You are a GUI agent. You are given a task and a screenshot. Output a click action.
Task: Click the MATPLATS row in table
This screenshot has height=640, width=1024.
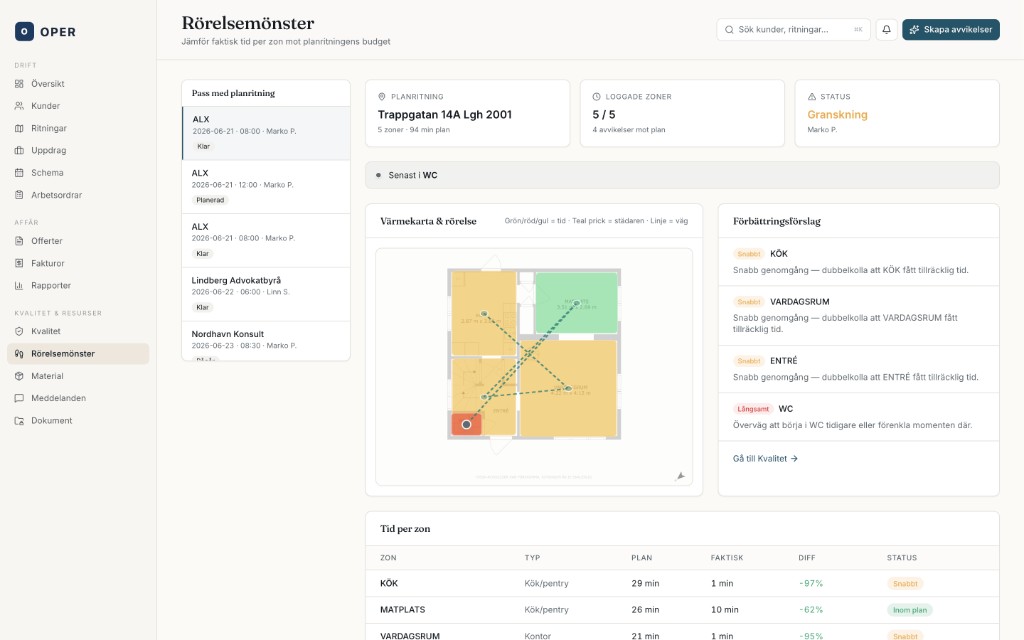pyautogui.click(x=682, y=609)
